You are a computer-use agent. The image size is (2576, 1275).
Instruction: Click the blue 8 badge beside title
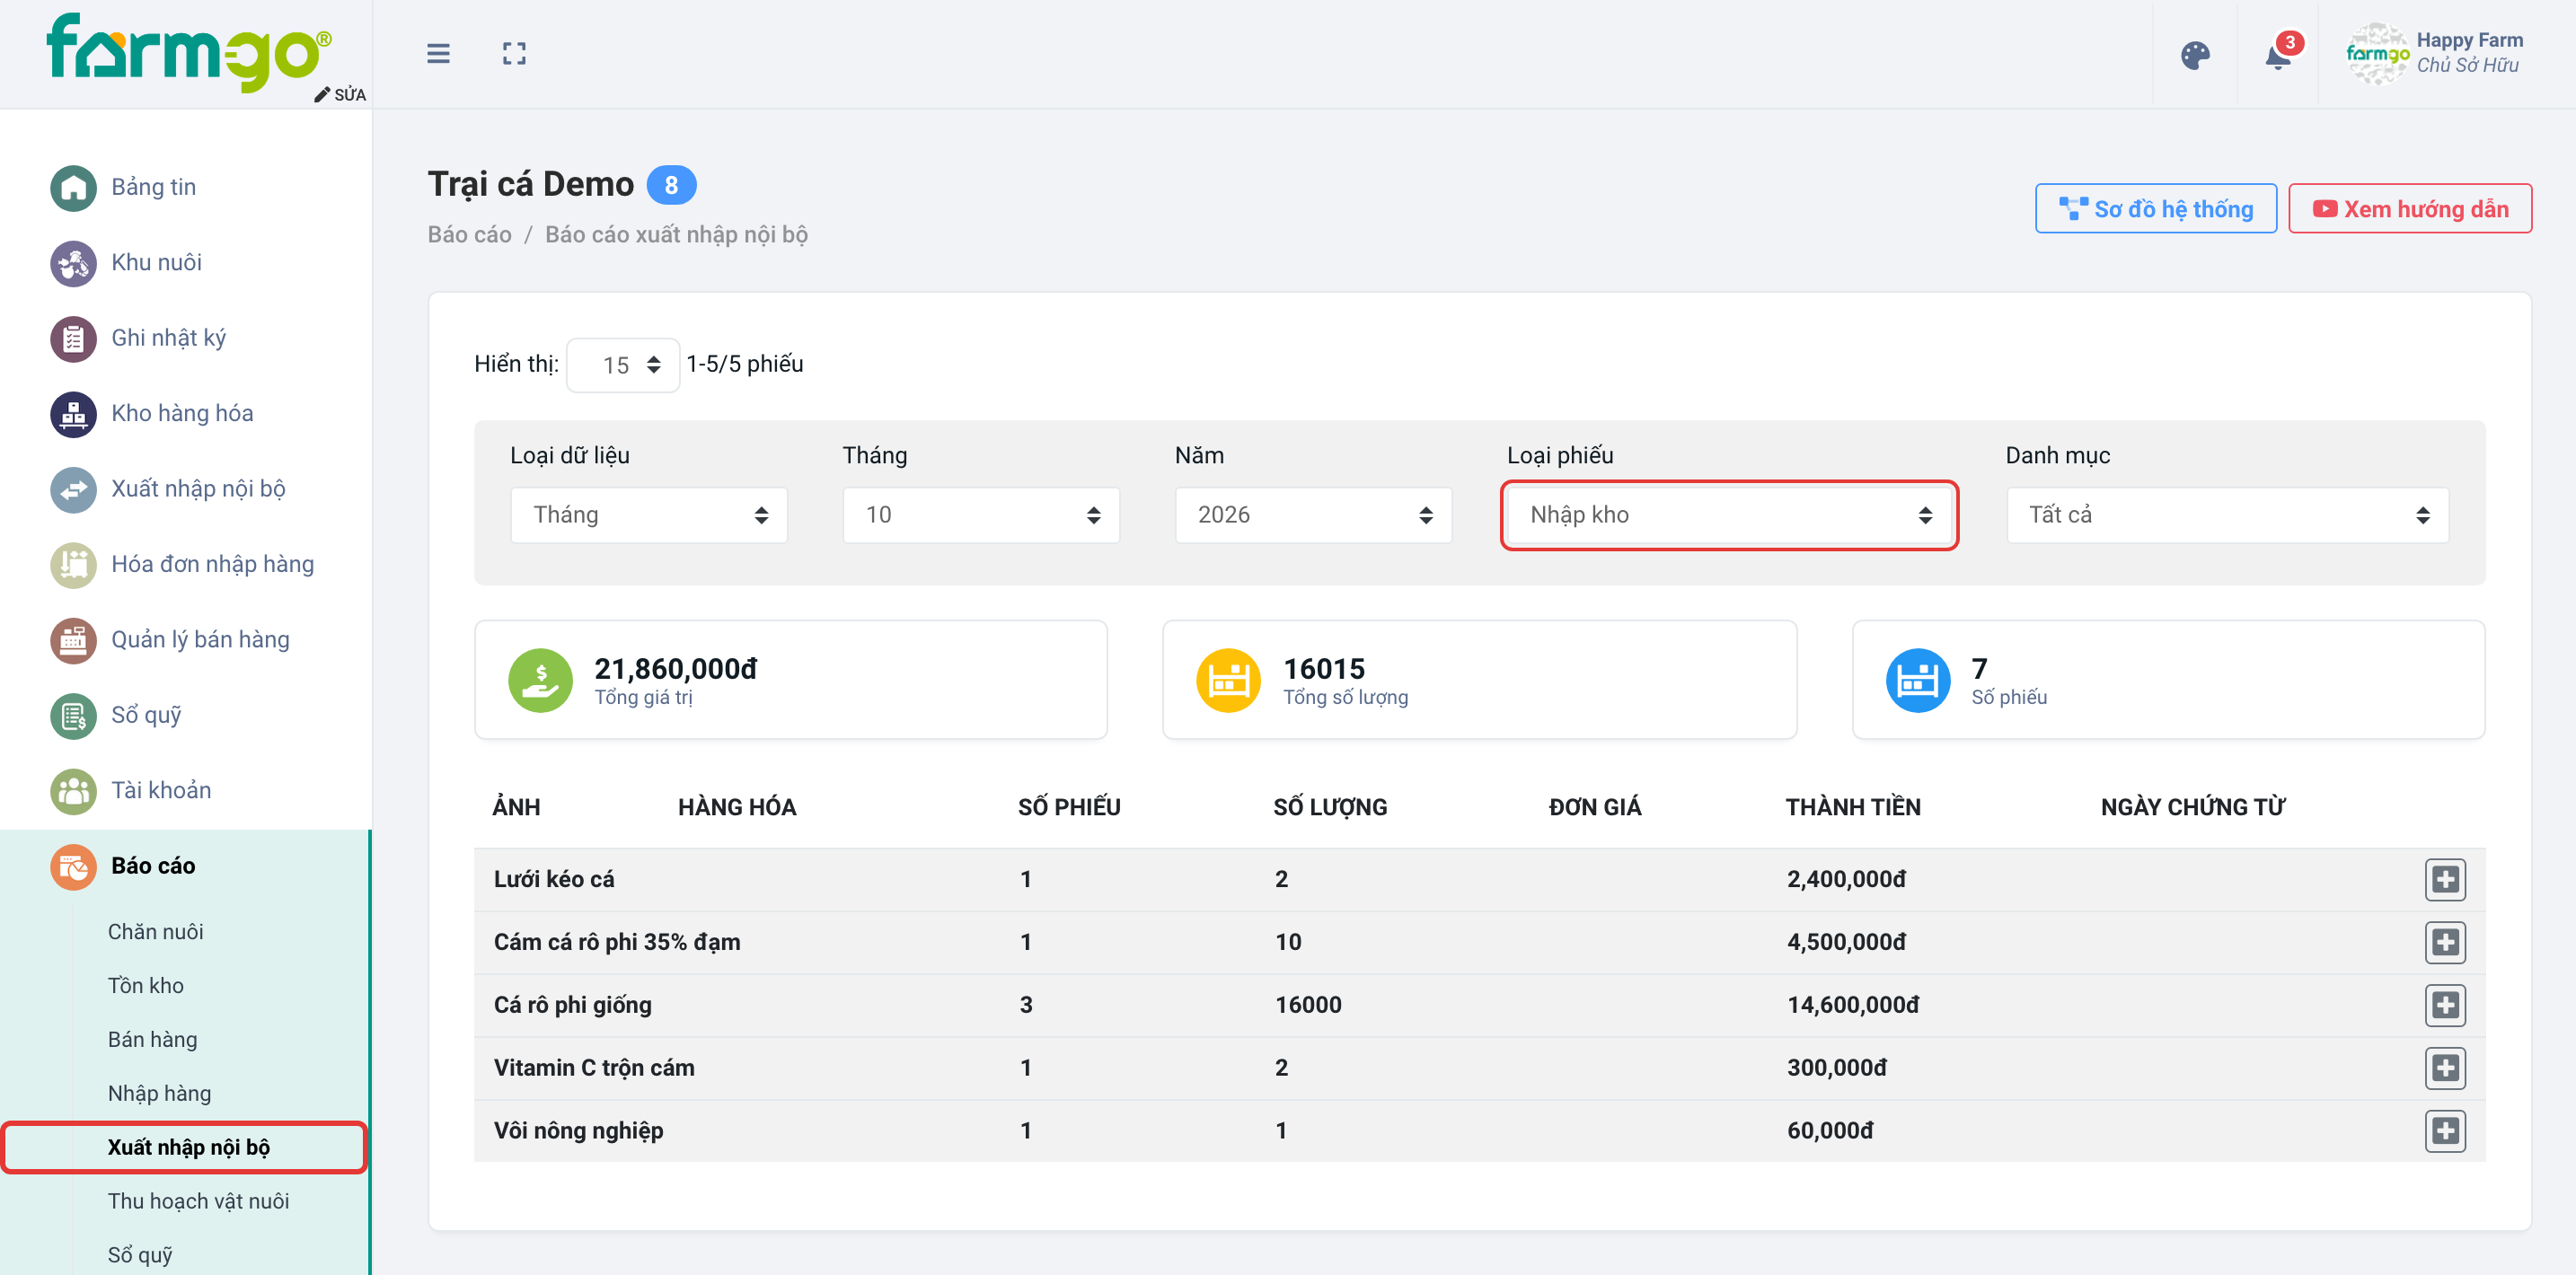pos(671,185)
